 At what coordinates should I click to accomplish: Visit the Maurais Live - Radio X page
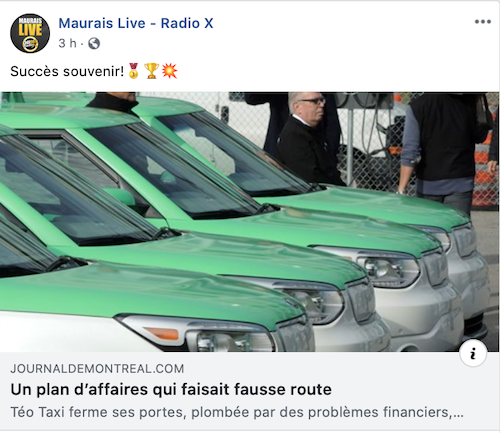point(136,23)
